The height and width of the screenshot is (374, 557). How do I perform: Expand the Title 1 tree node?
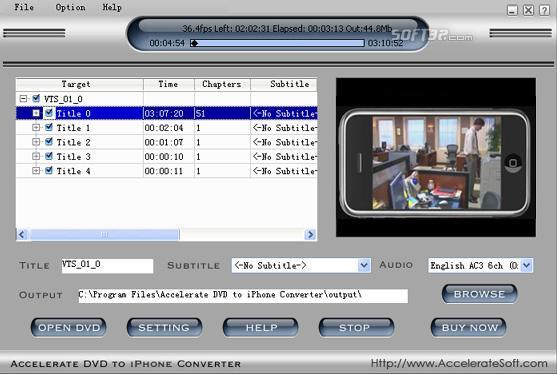[36, 127]
